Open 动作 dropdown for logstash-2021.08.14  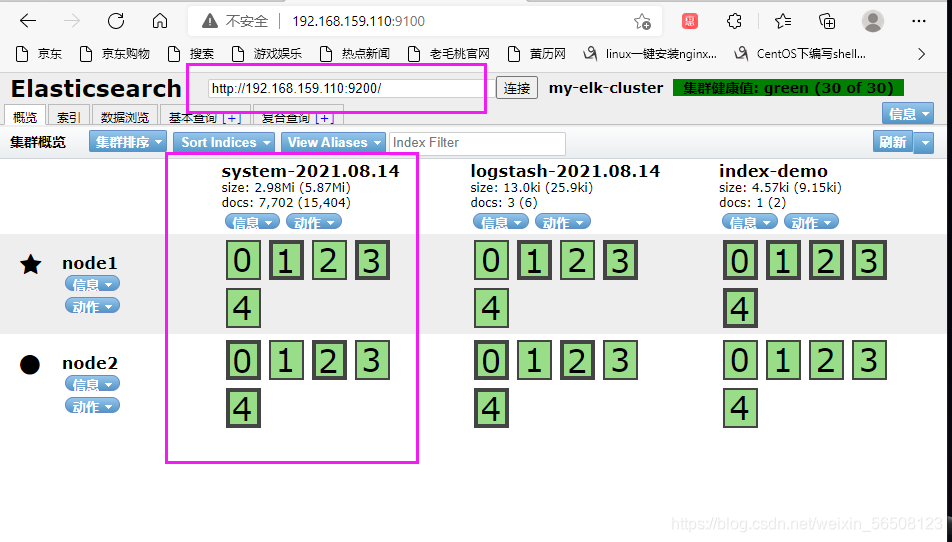(563, 222)
